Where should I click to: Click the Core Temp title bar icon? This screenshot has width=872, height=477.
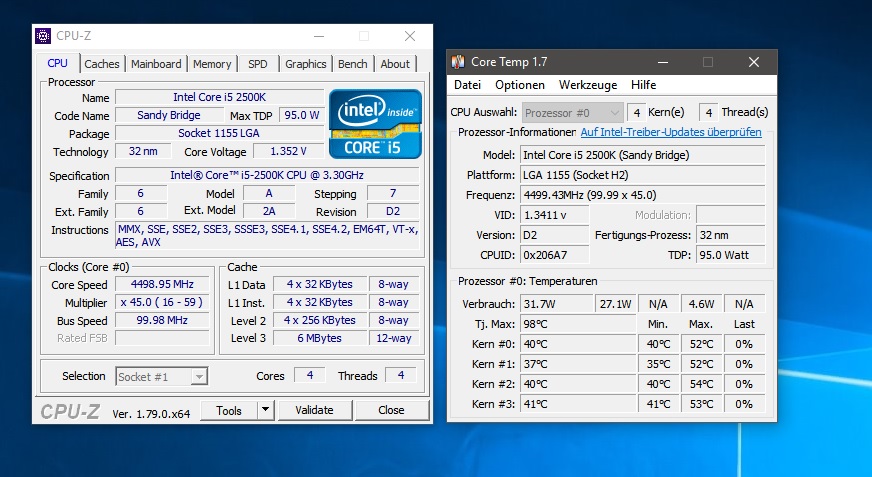point(458,62)
